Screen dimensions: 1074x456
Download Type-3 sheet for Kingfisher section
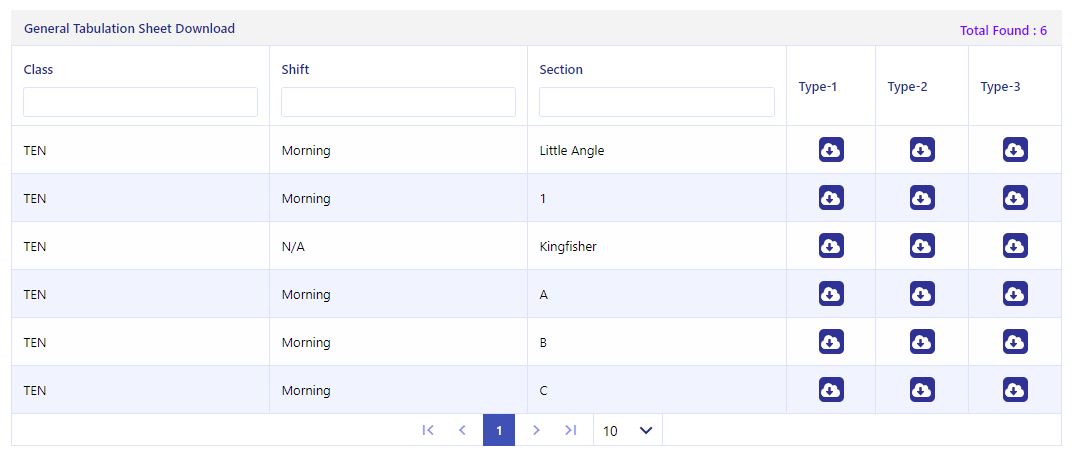coord(1015,246)
